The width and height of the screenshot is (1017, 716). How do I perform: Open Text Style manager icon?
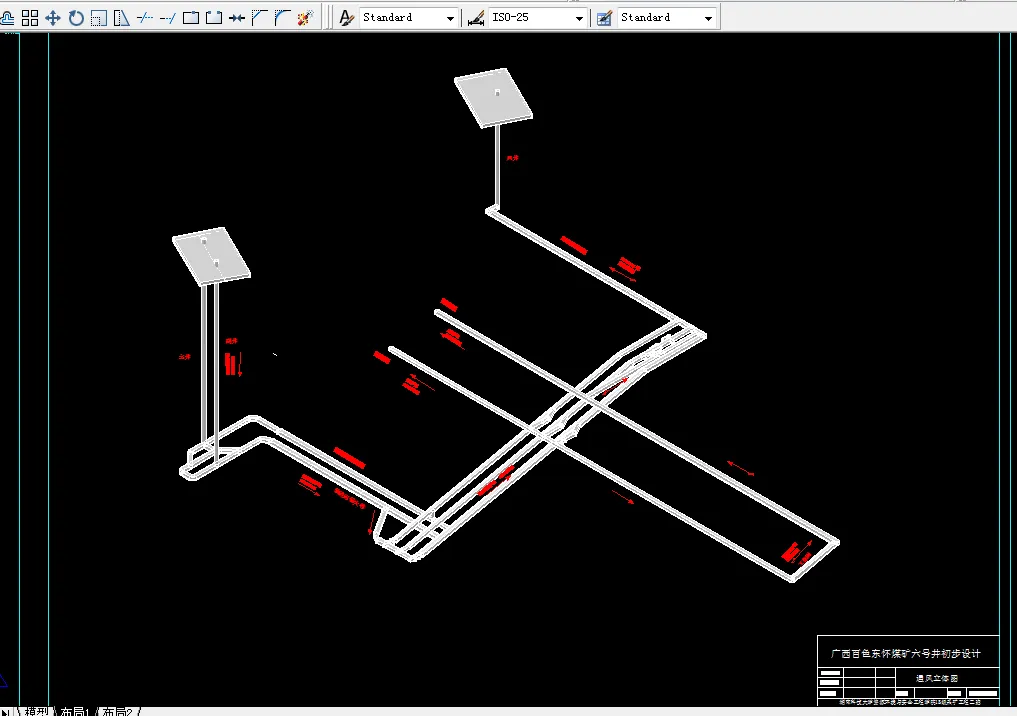pyautogui.click(x=347, y=18)
